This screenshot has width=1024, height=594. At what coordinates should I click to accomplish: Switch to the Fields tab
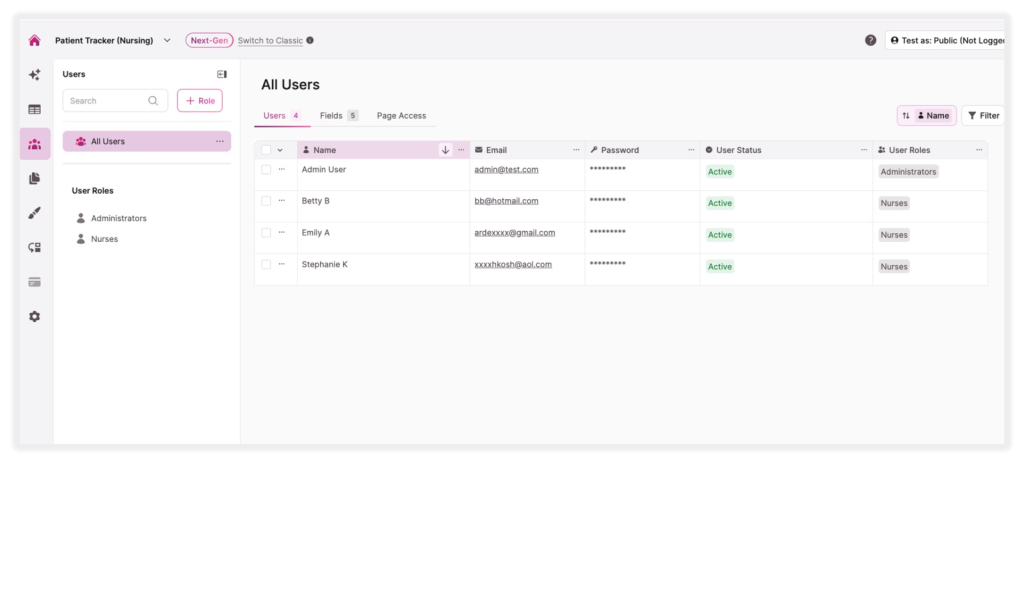[x=333, y=115]
